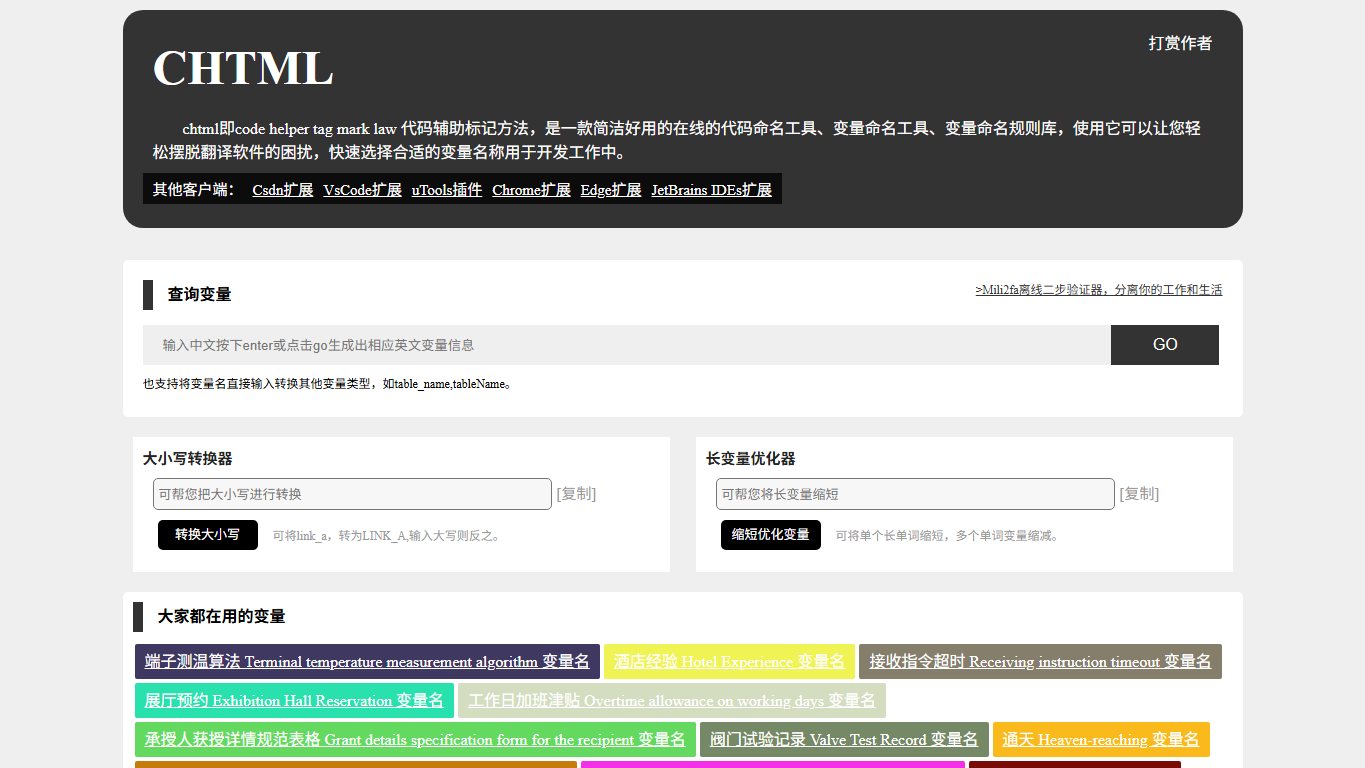This screenshot has height=768, width=1365.
Task: Open the VsCode扩展 link
Action: pos(362,190)
